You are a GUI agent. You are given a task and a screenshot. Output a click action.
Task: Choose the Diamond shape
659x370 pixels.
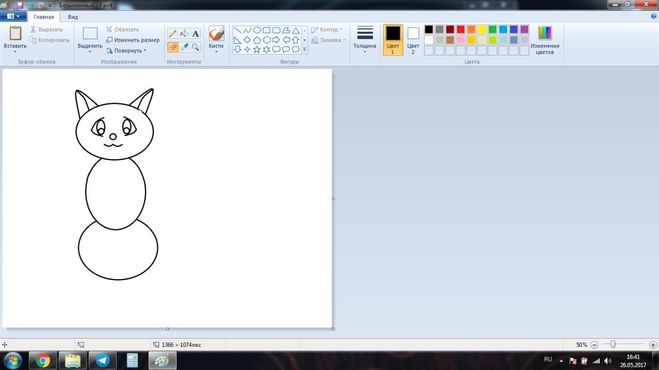247,40
